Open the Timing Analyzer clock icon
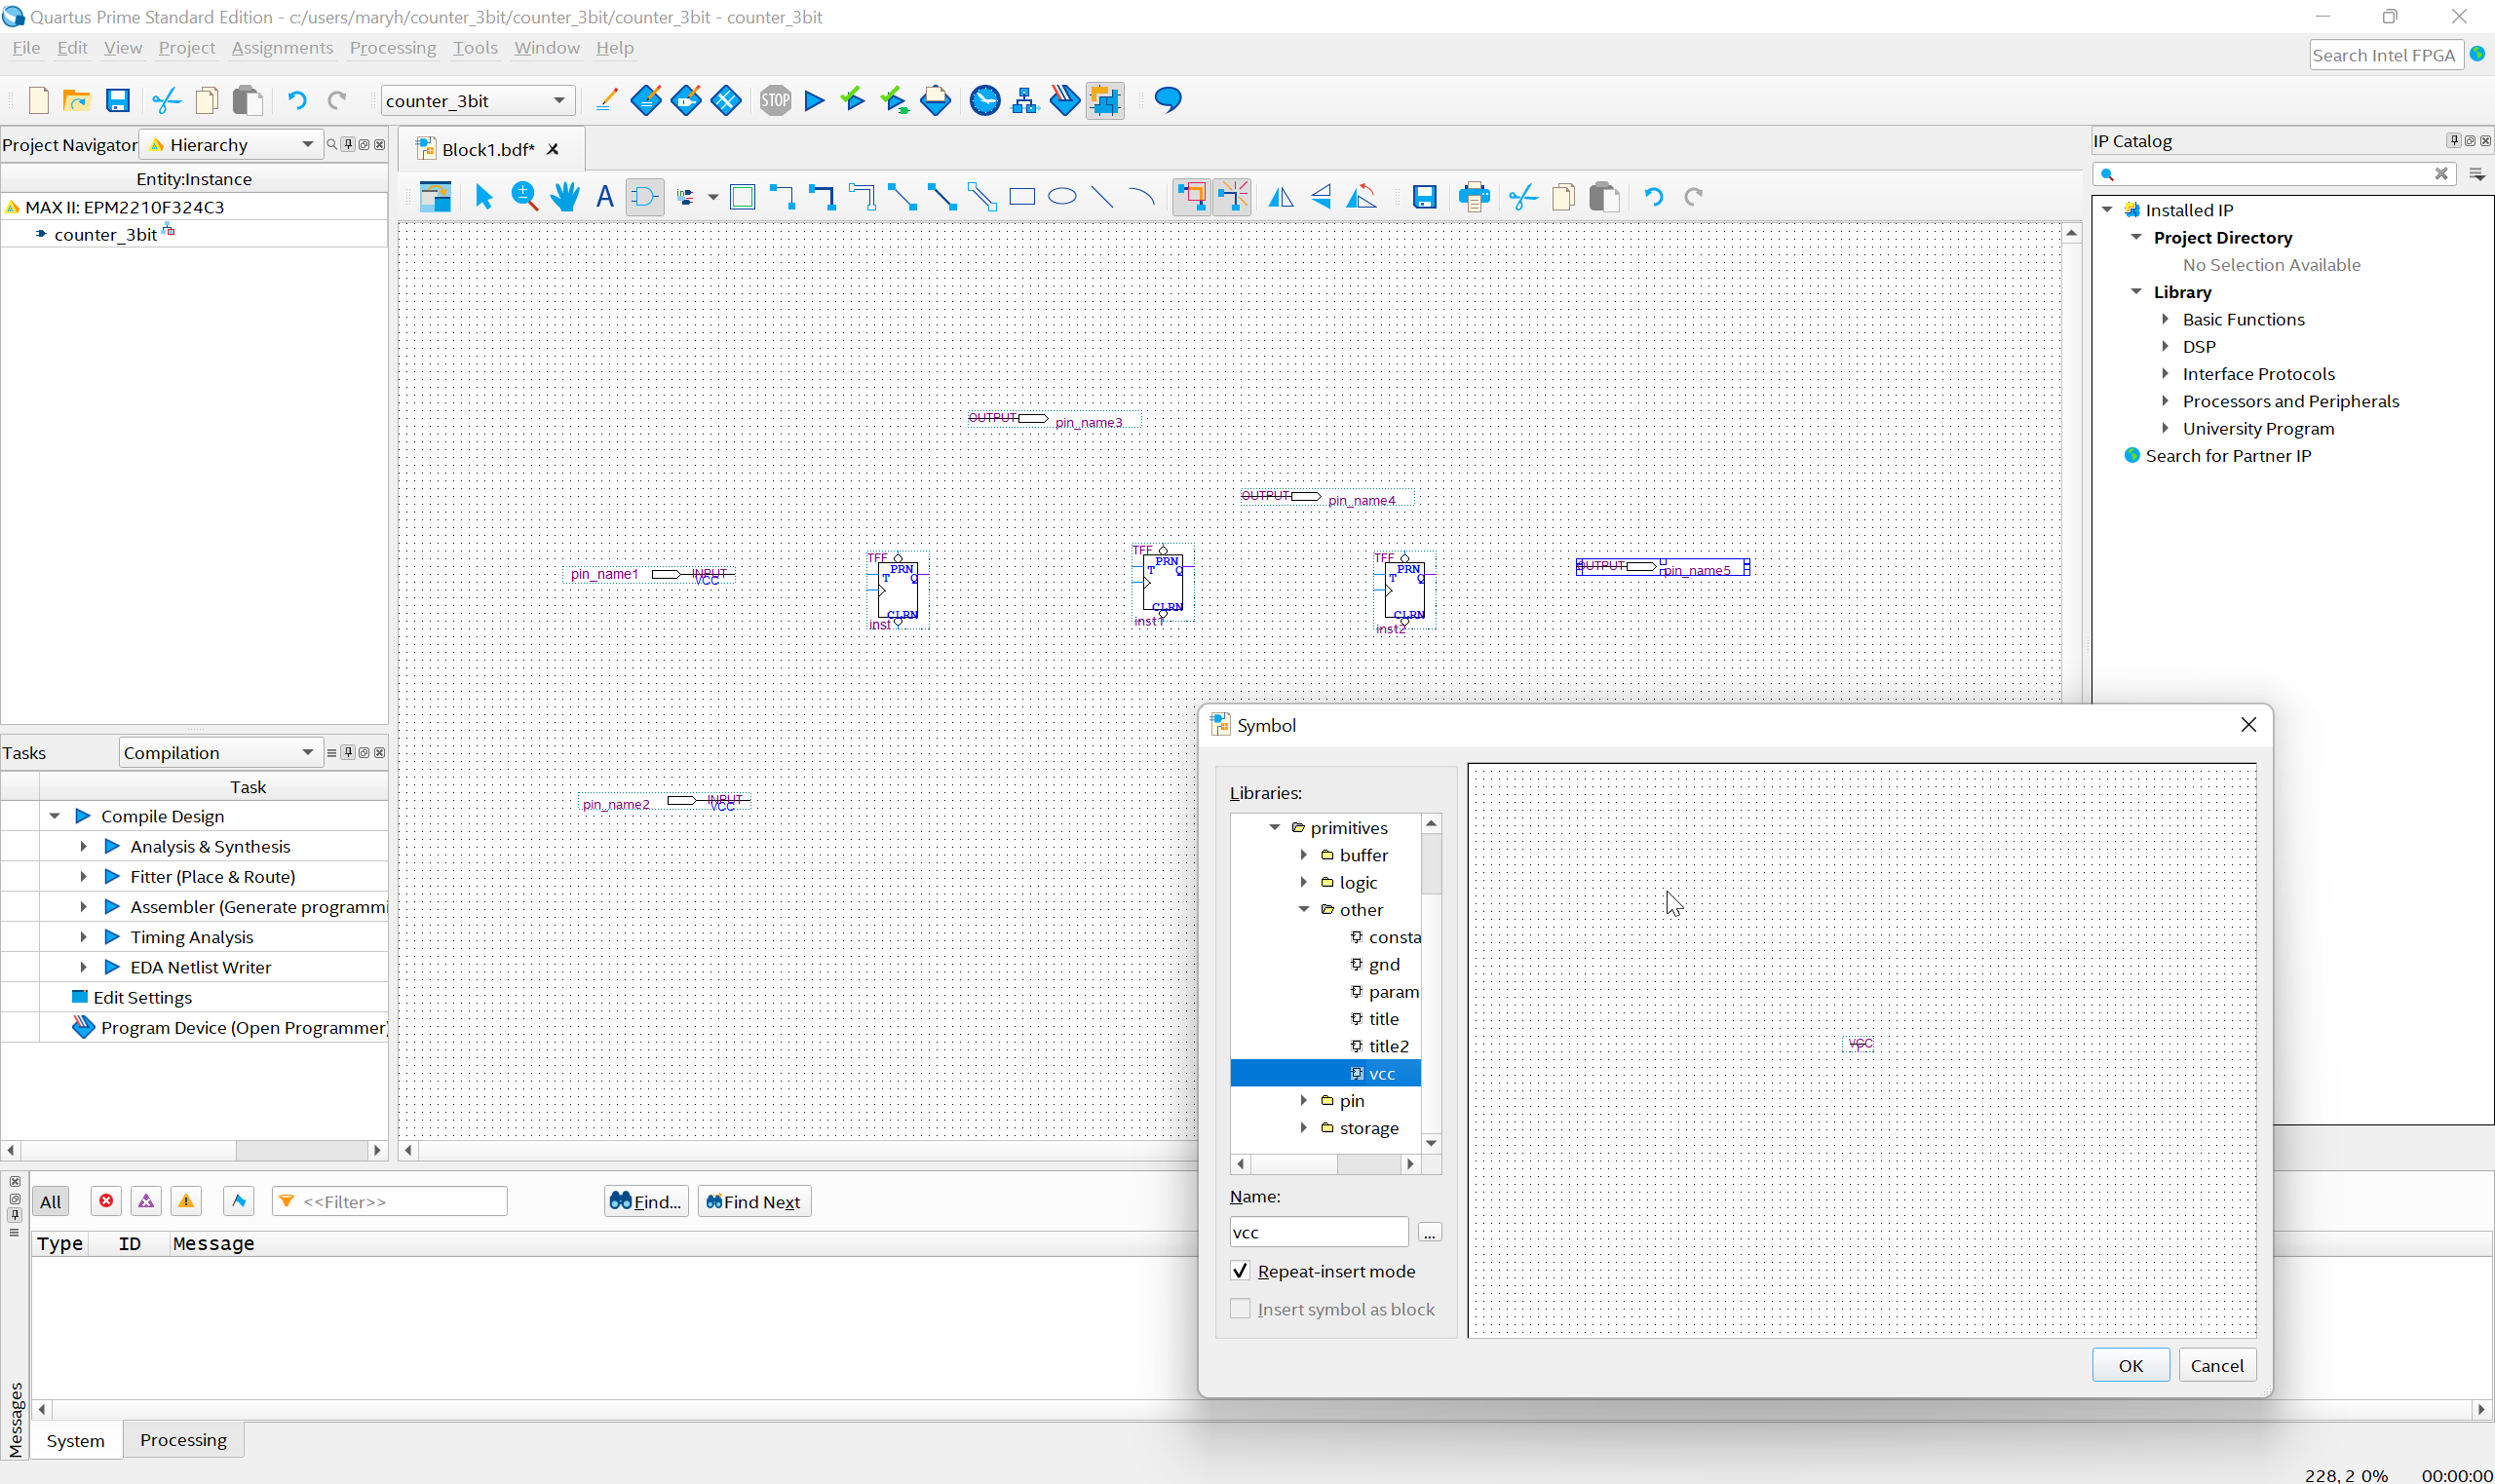The height and width of the screenshot is (1484, 2495). (x=985, y=100)
